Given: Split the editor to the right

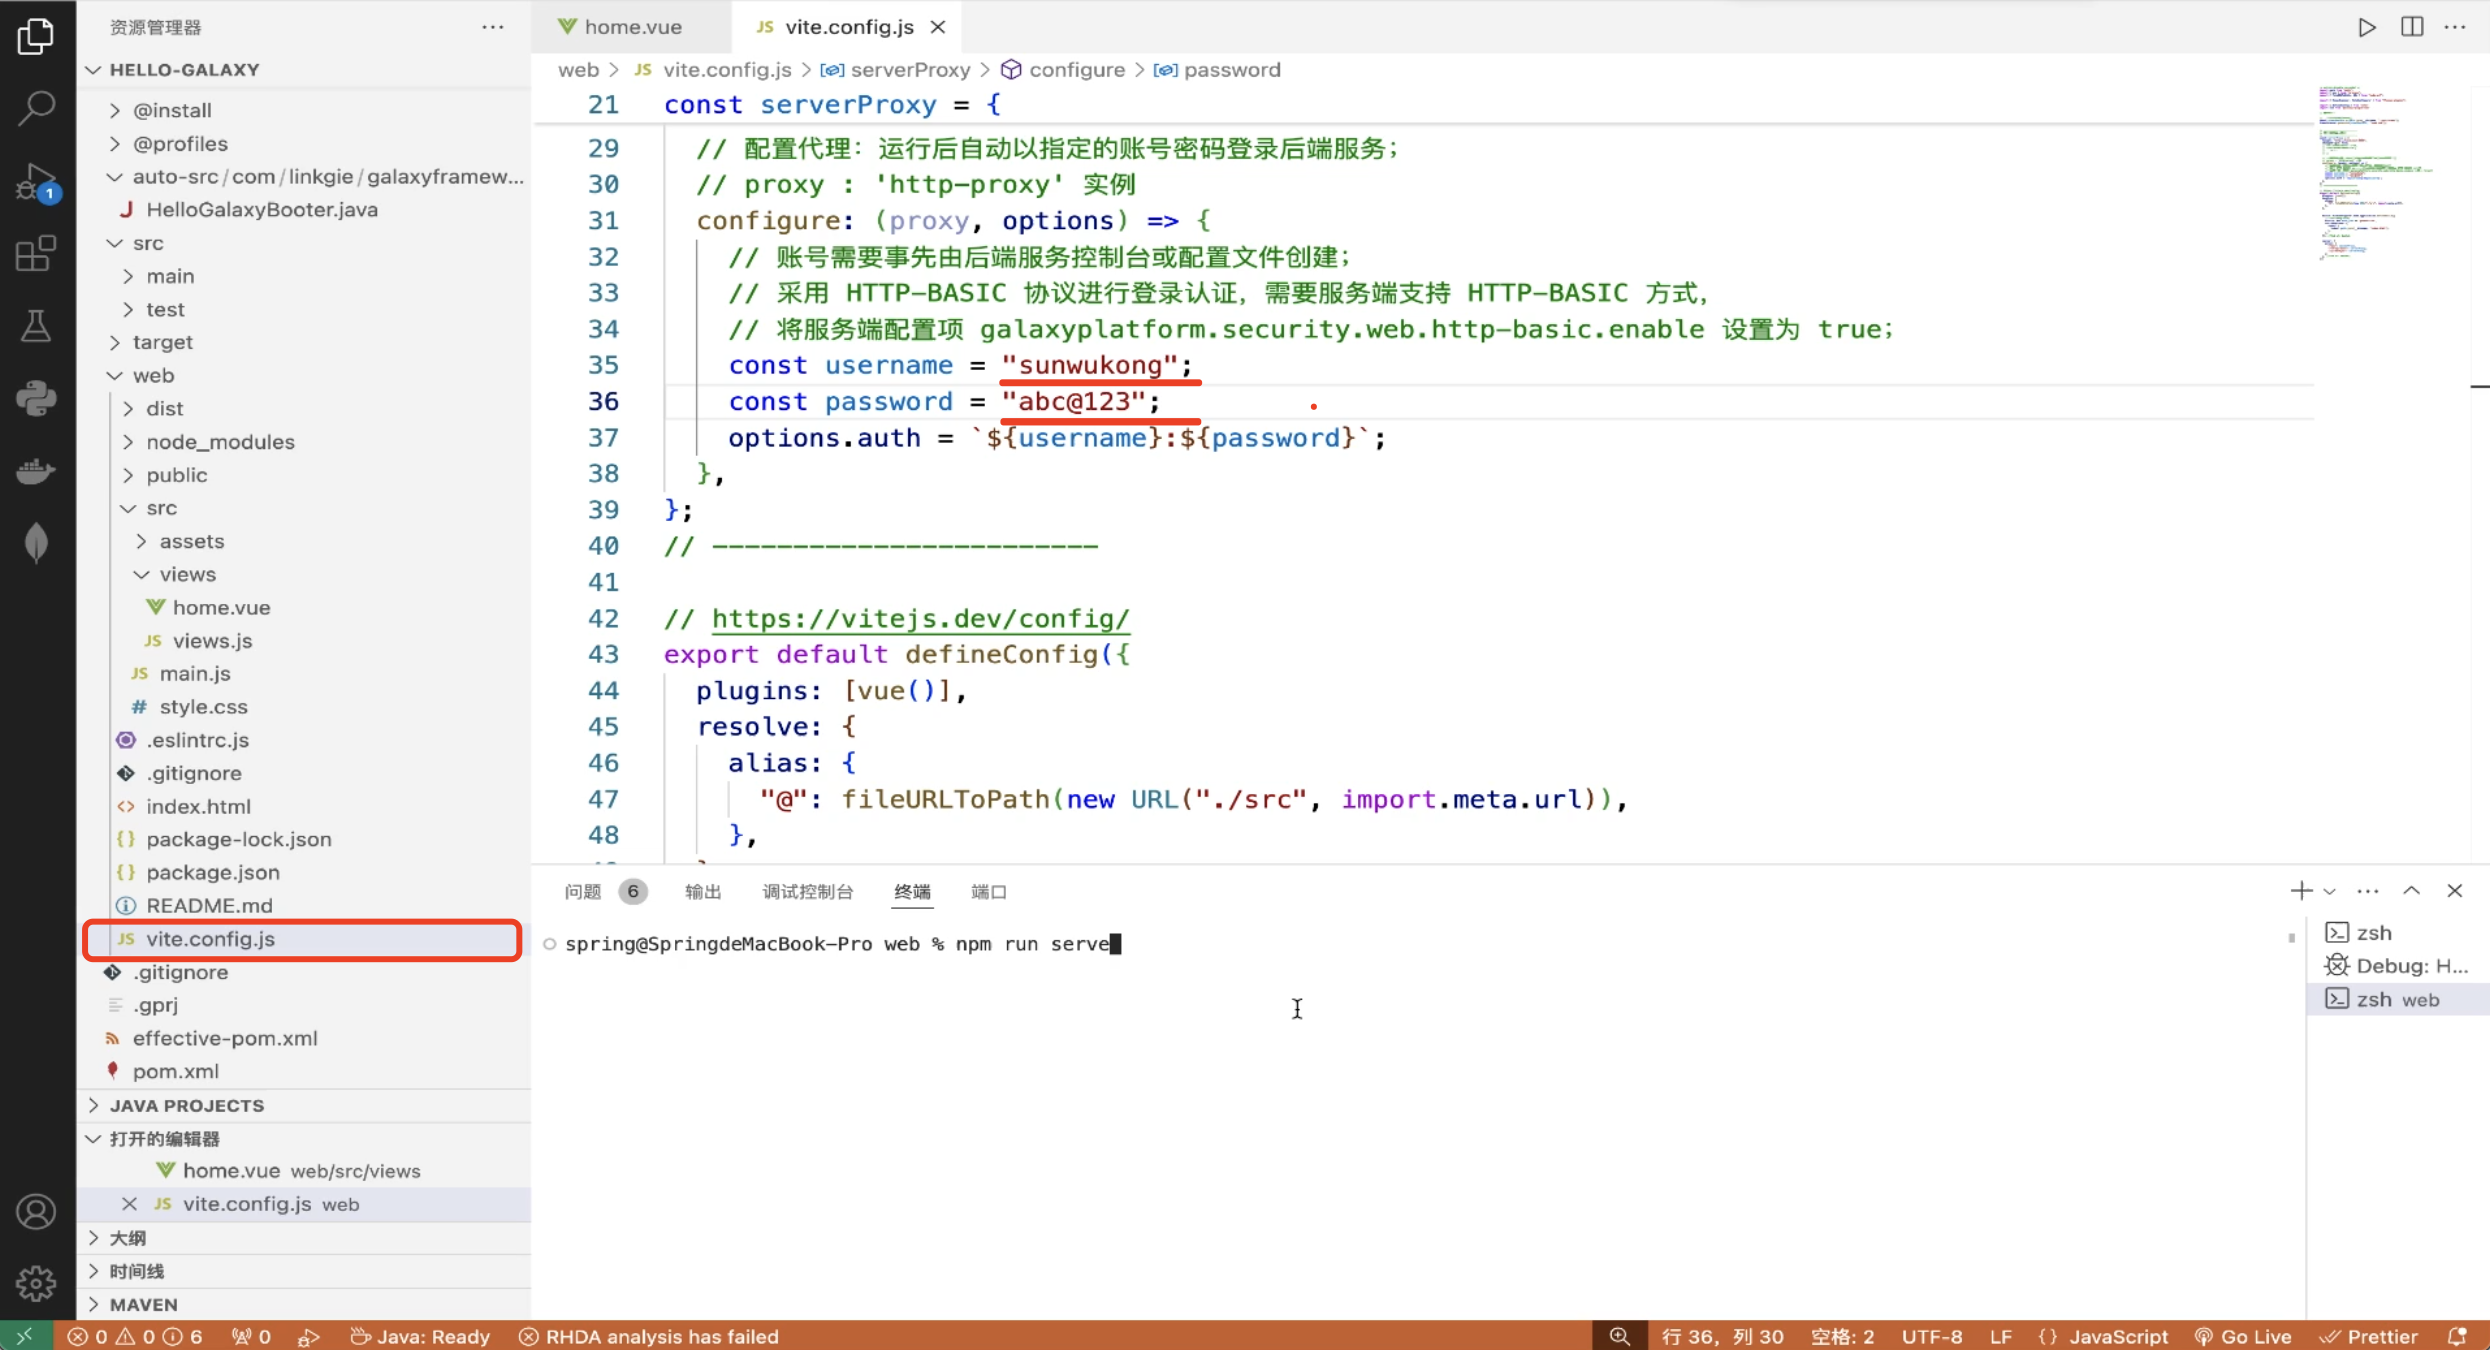Looking at the screenshot, I should 2412,27.
